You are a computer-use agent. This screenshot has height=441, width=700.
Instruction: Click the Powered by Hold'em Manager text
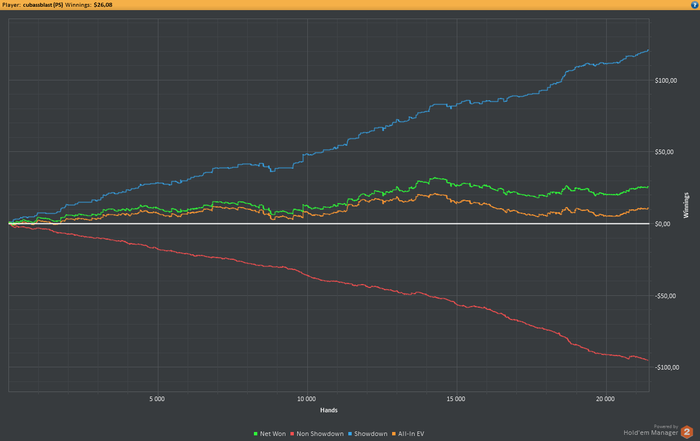coord(651,430)
